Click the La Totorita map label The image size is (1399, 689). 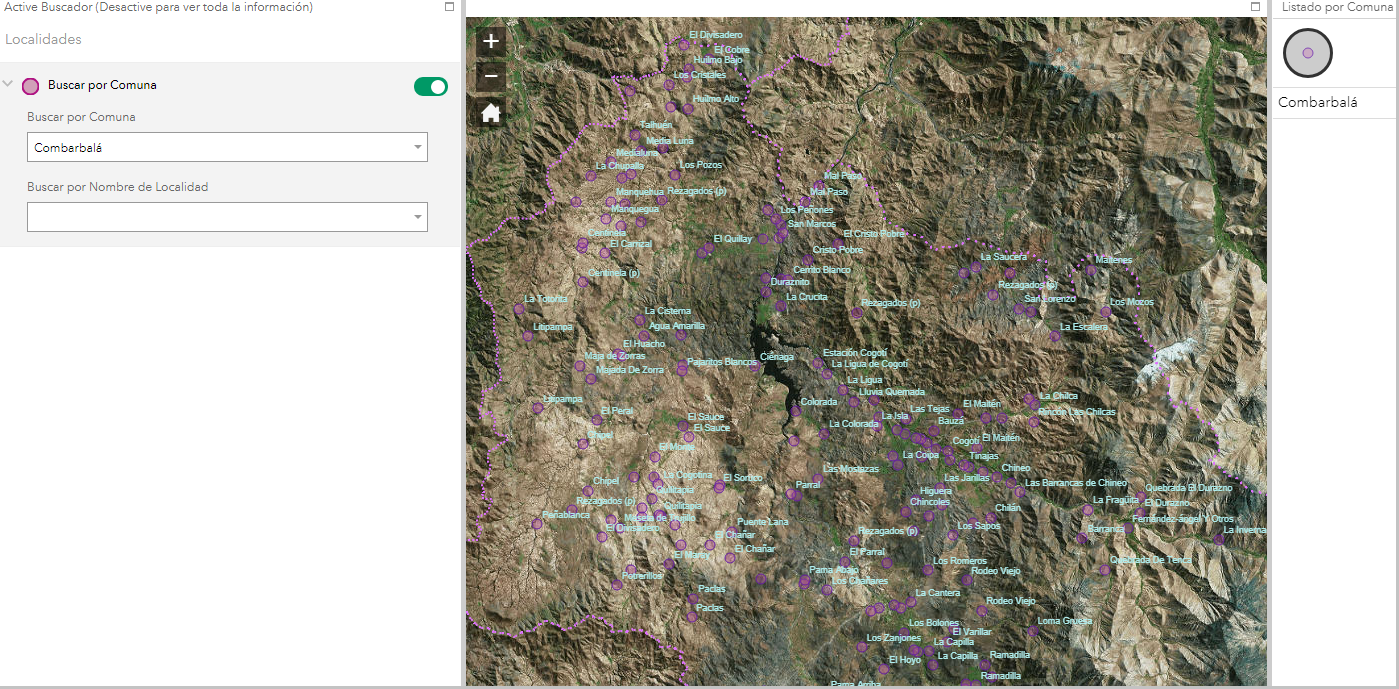pos(545,299)
